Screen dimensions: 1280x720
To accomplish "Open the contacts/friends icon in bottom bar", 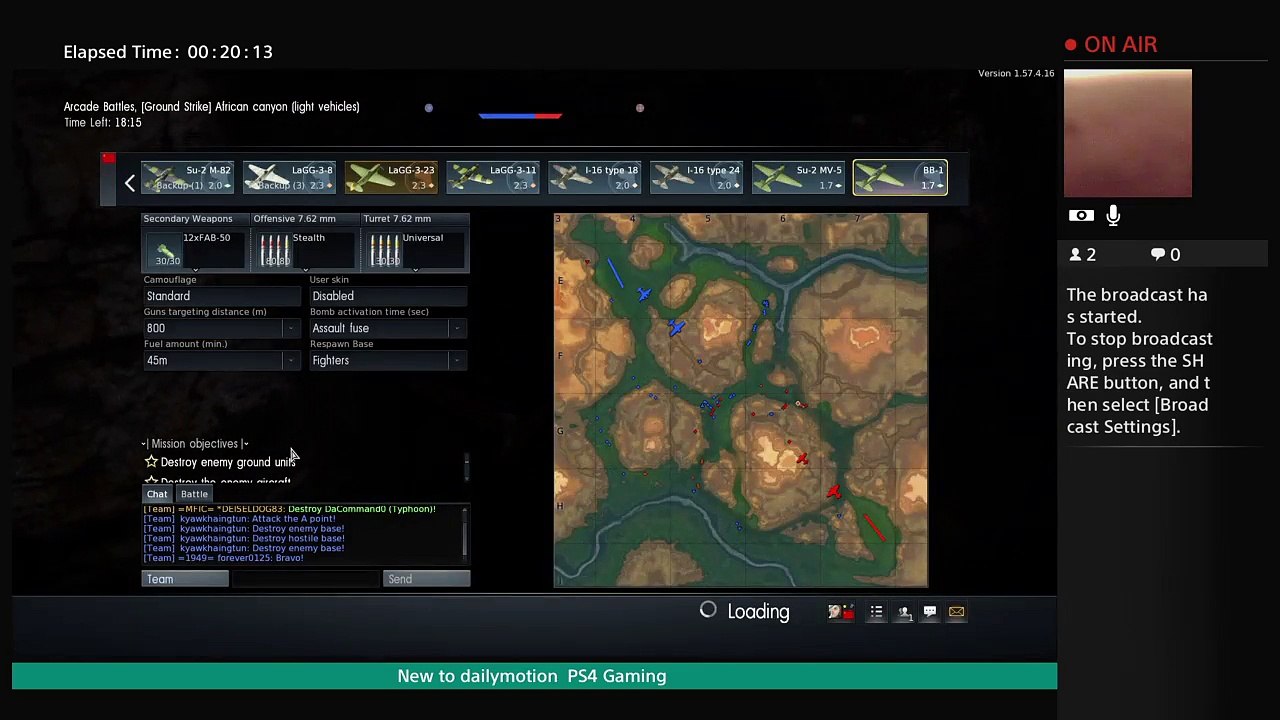I will [x=903, y=612].
